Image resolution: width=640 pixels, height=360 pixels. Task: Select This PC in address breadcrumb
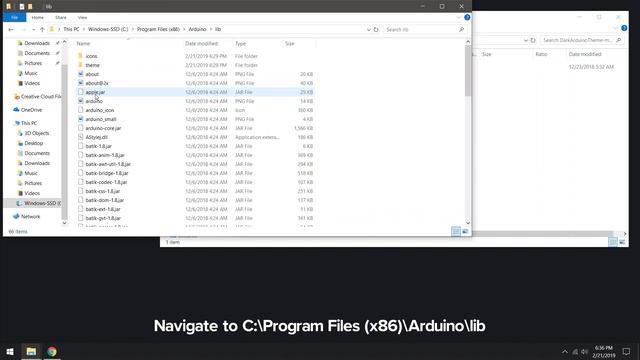click(71, 29)
